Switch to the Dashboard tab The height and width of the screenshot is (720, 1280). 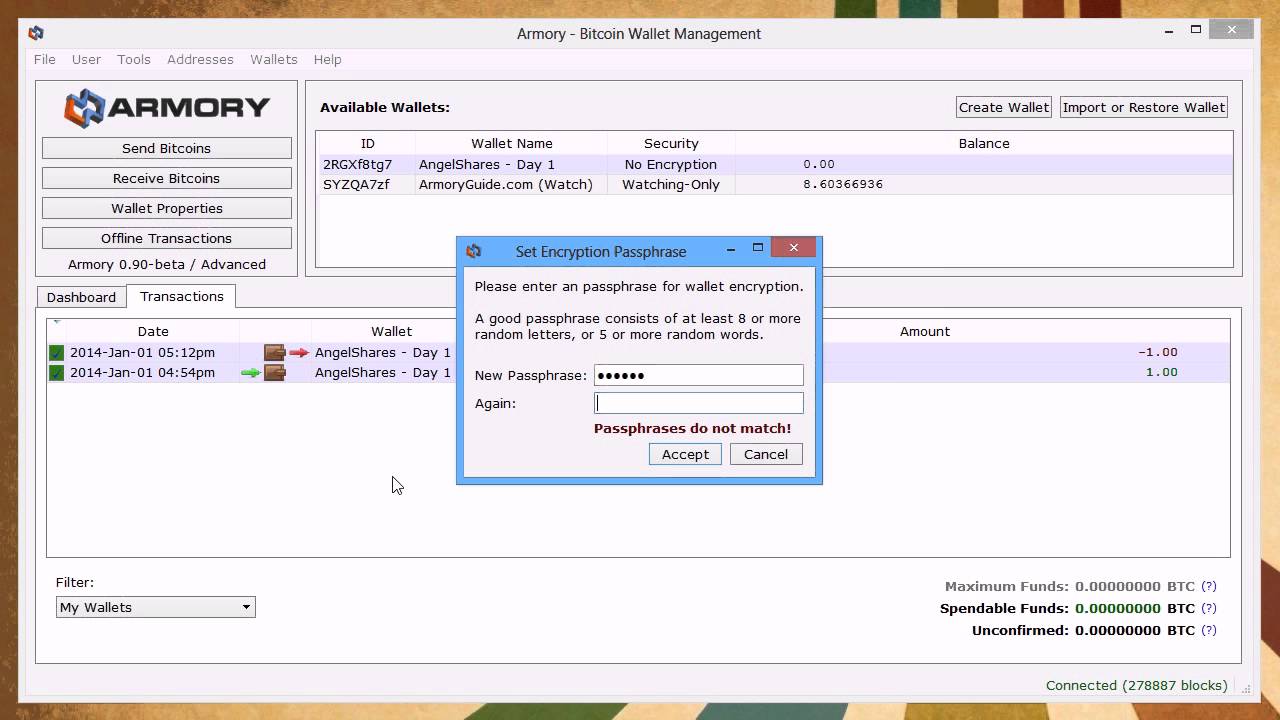click(81, 297)
